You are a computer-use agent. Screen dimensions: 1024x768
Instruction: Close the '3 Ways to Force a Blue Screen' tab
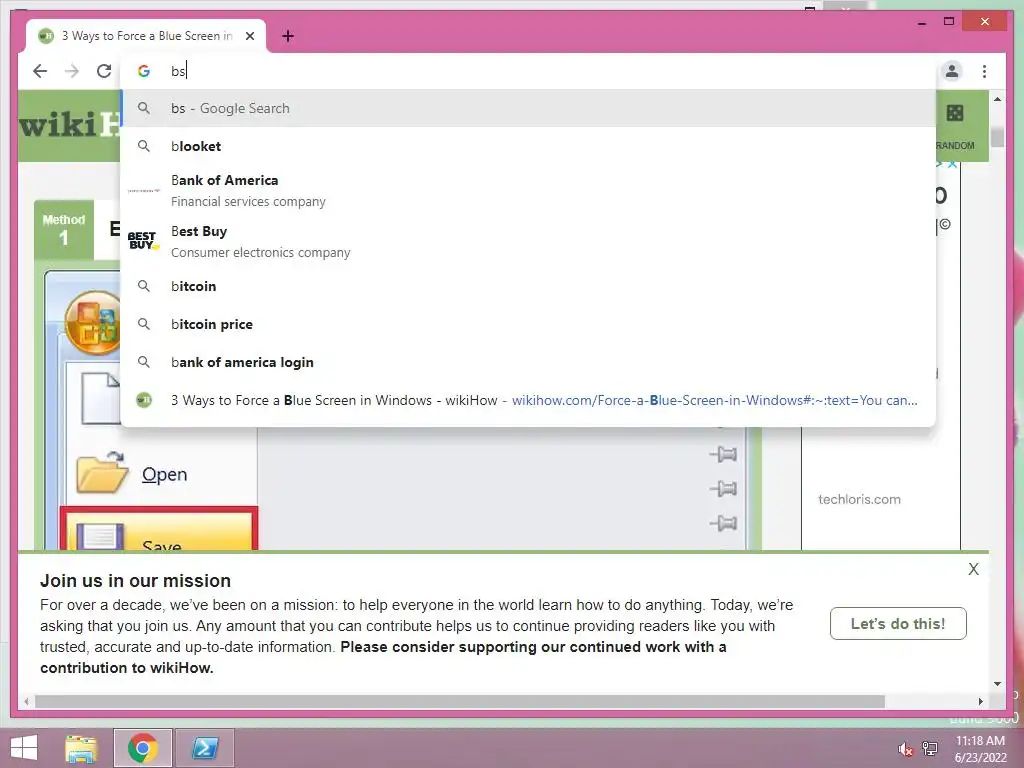pos(249,36)
